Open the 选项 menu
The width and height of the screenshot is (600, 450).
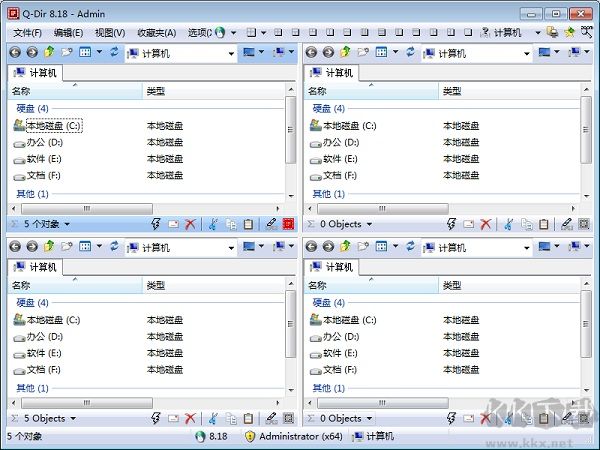tap(199, 33)
